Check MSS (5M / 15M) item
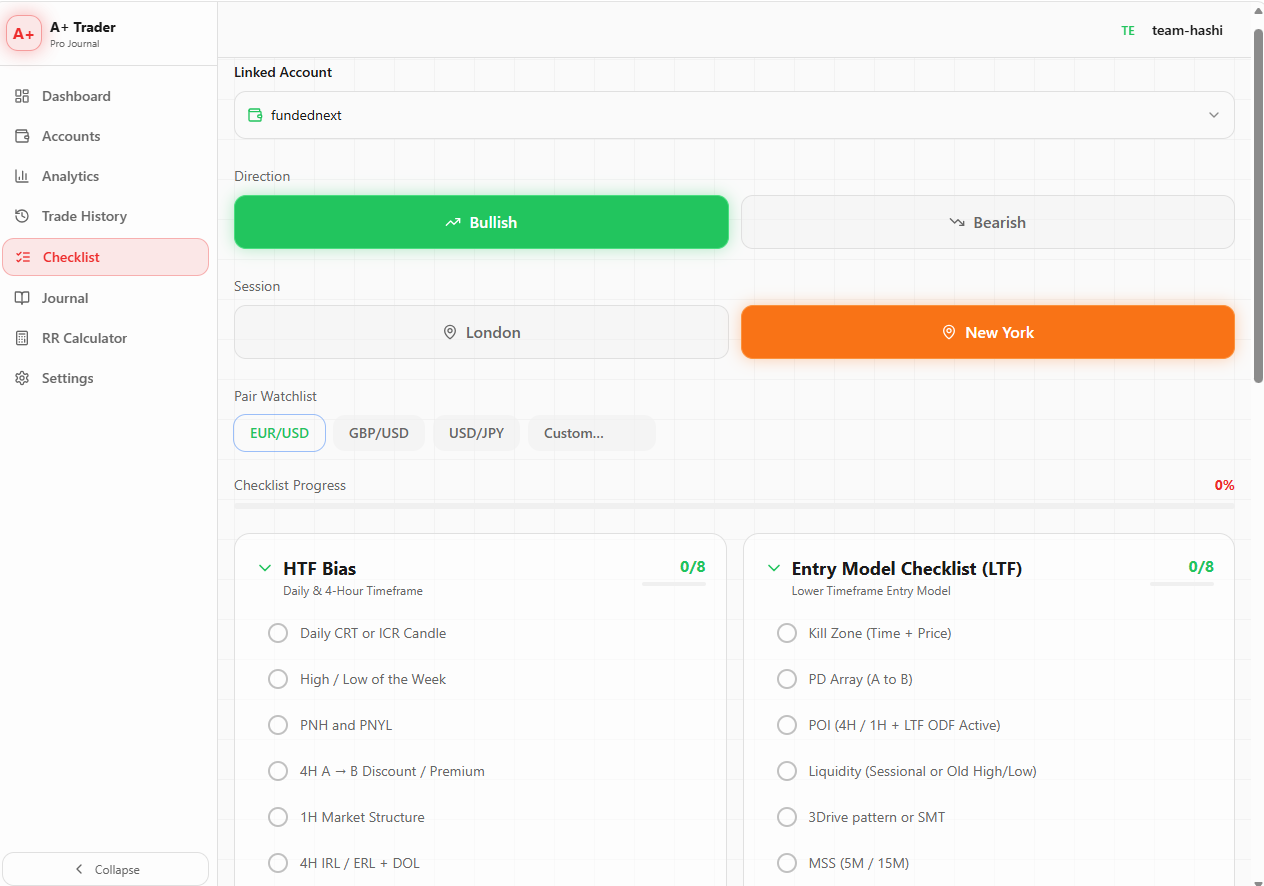This screenshot has width=1264, height=886. [x=787, y=863]
